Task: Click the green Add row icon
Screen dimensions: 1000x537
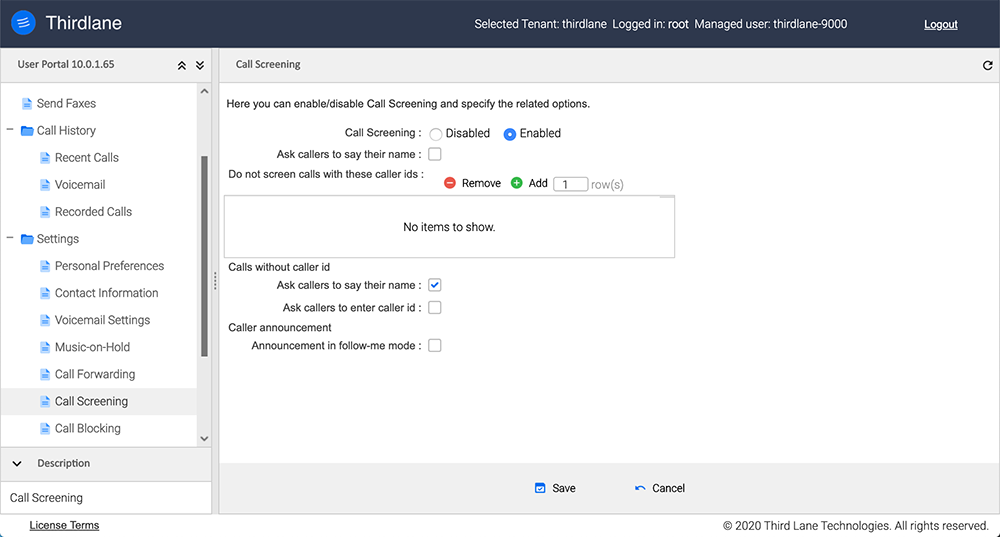Action: (517, 183)
